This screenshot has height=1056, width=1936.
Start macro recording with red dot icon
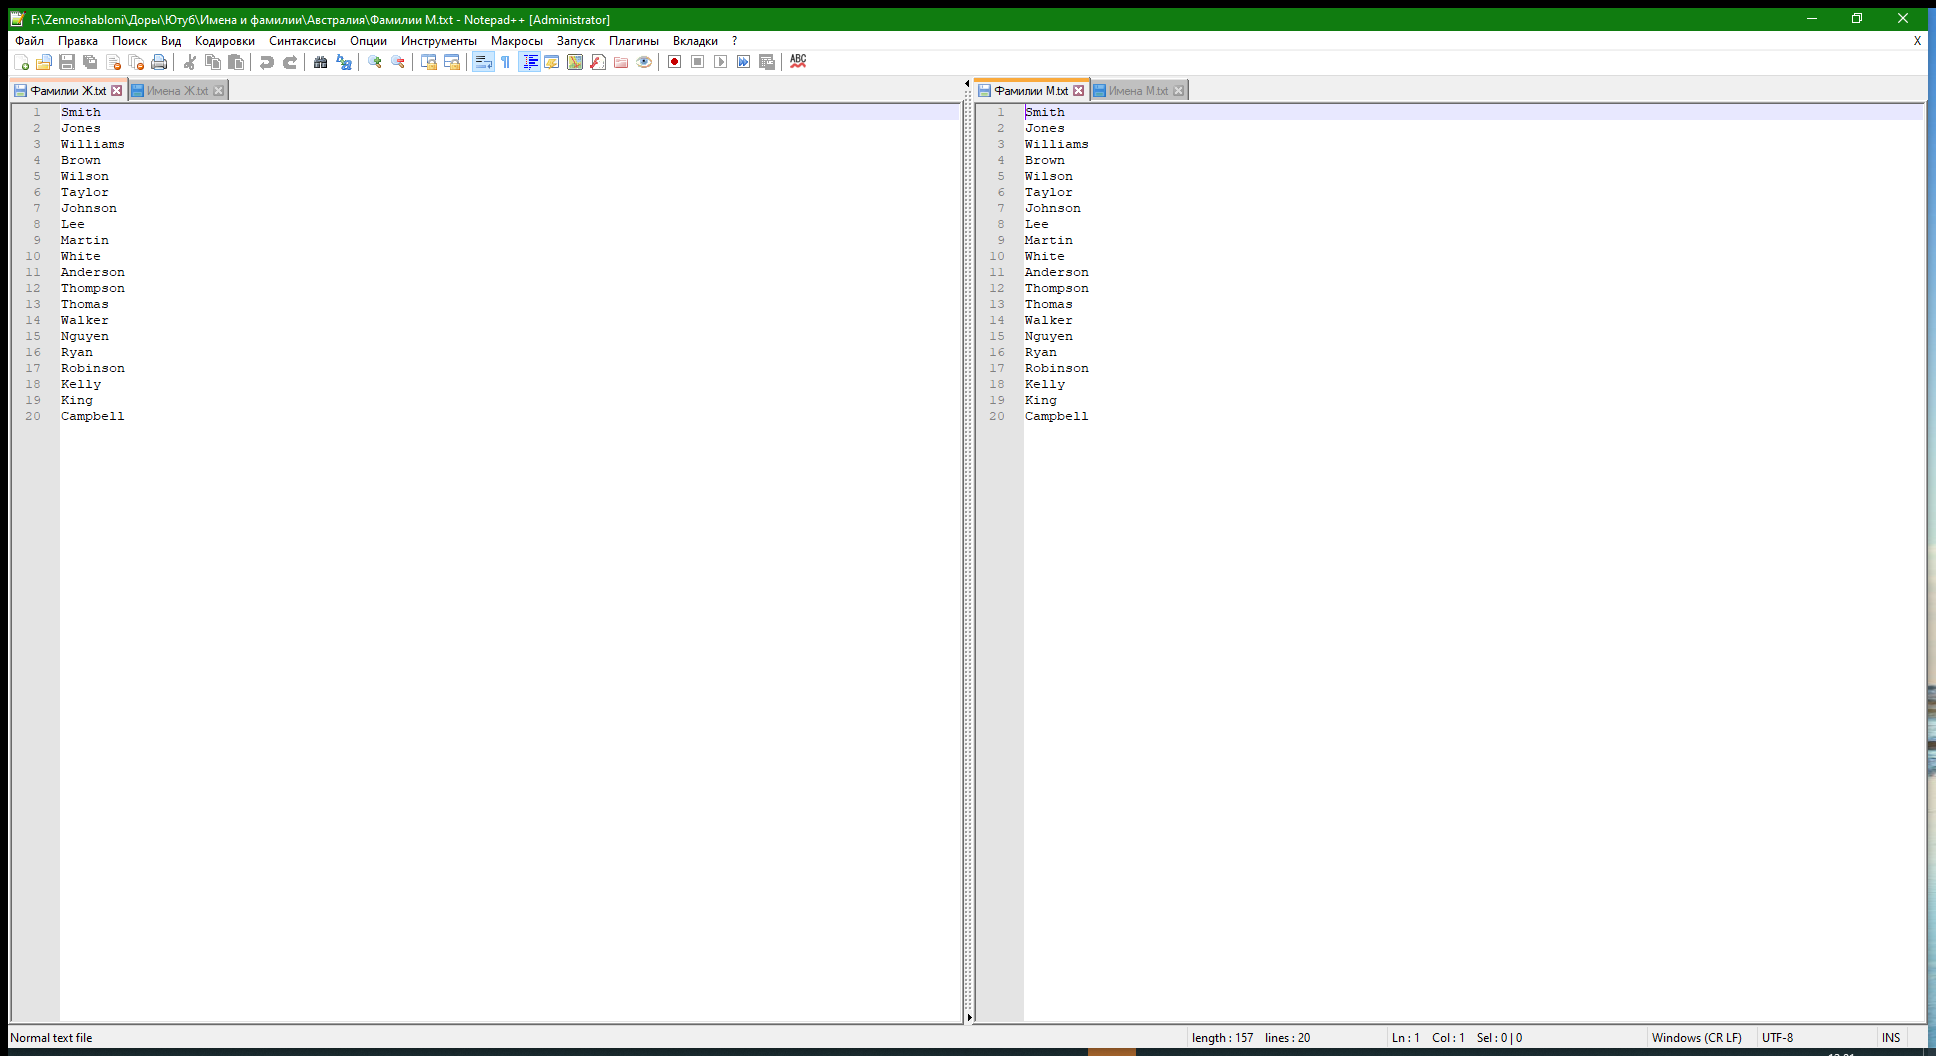(x=675, y=62)
